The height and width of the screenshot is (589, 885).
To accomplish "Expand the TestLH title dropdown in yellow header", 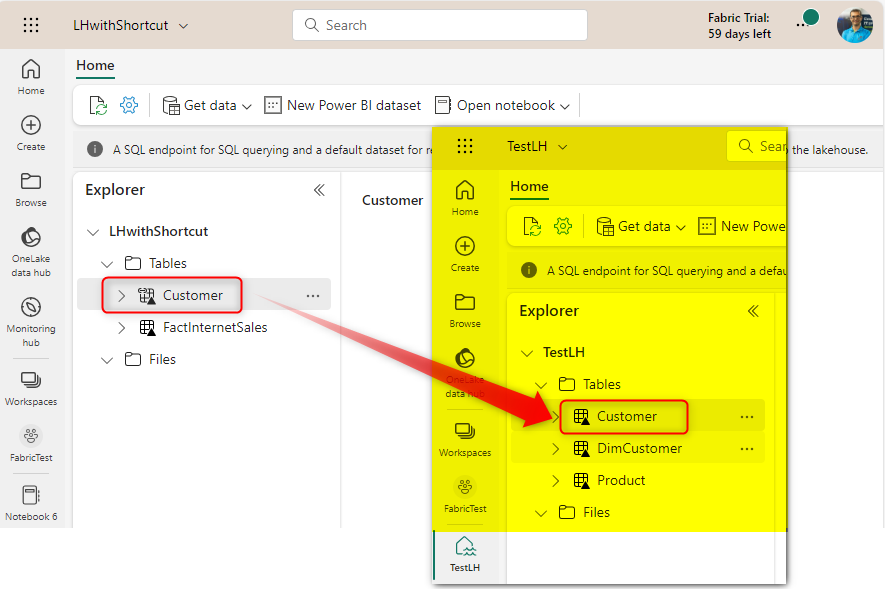I will pos(562,147).
